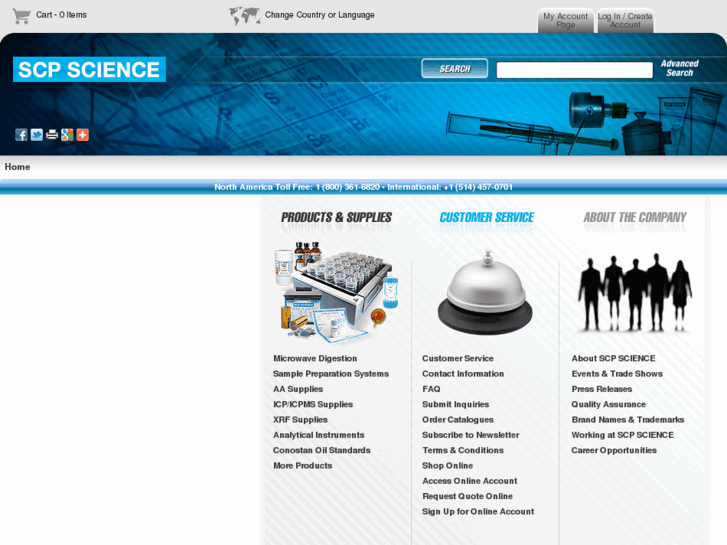
Task: Open More Products link
Action: (x=303, y=466)
